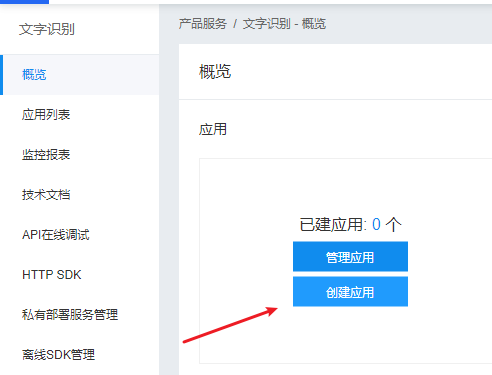Click the 已建应用 label text
The height and width of the screenshot is (375, 492).
click(x=333, y=225)
